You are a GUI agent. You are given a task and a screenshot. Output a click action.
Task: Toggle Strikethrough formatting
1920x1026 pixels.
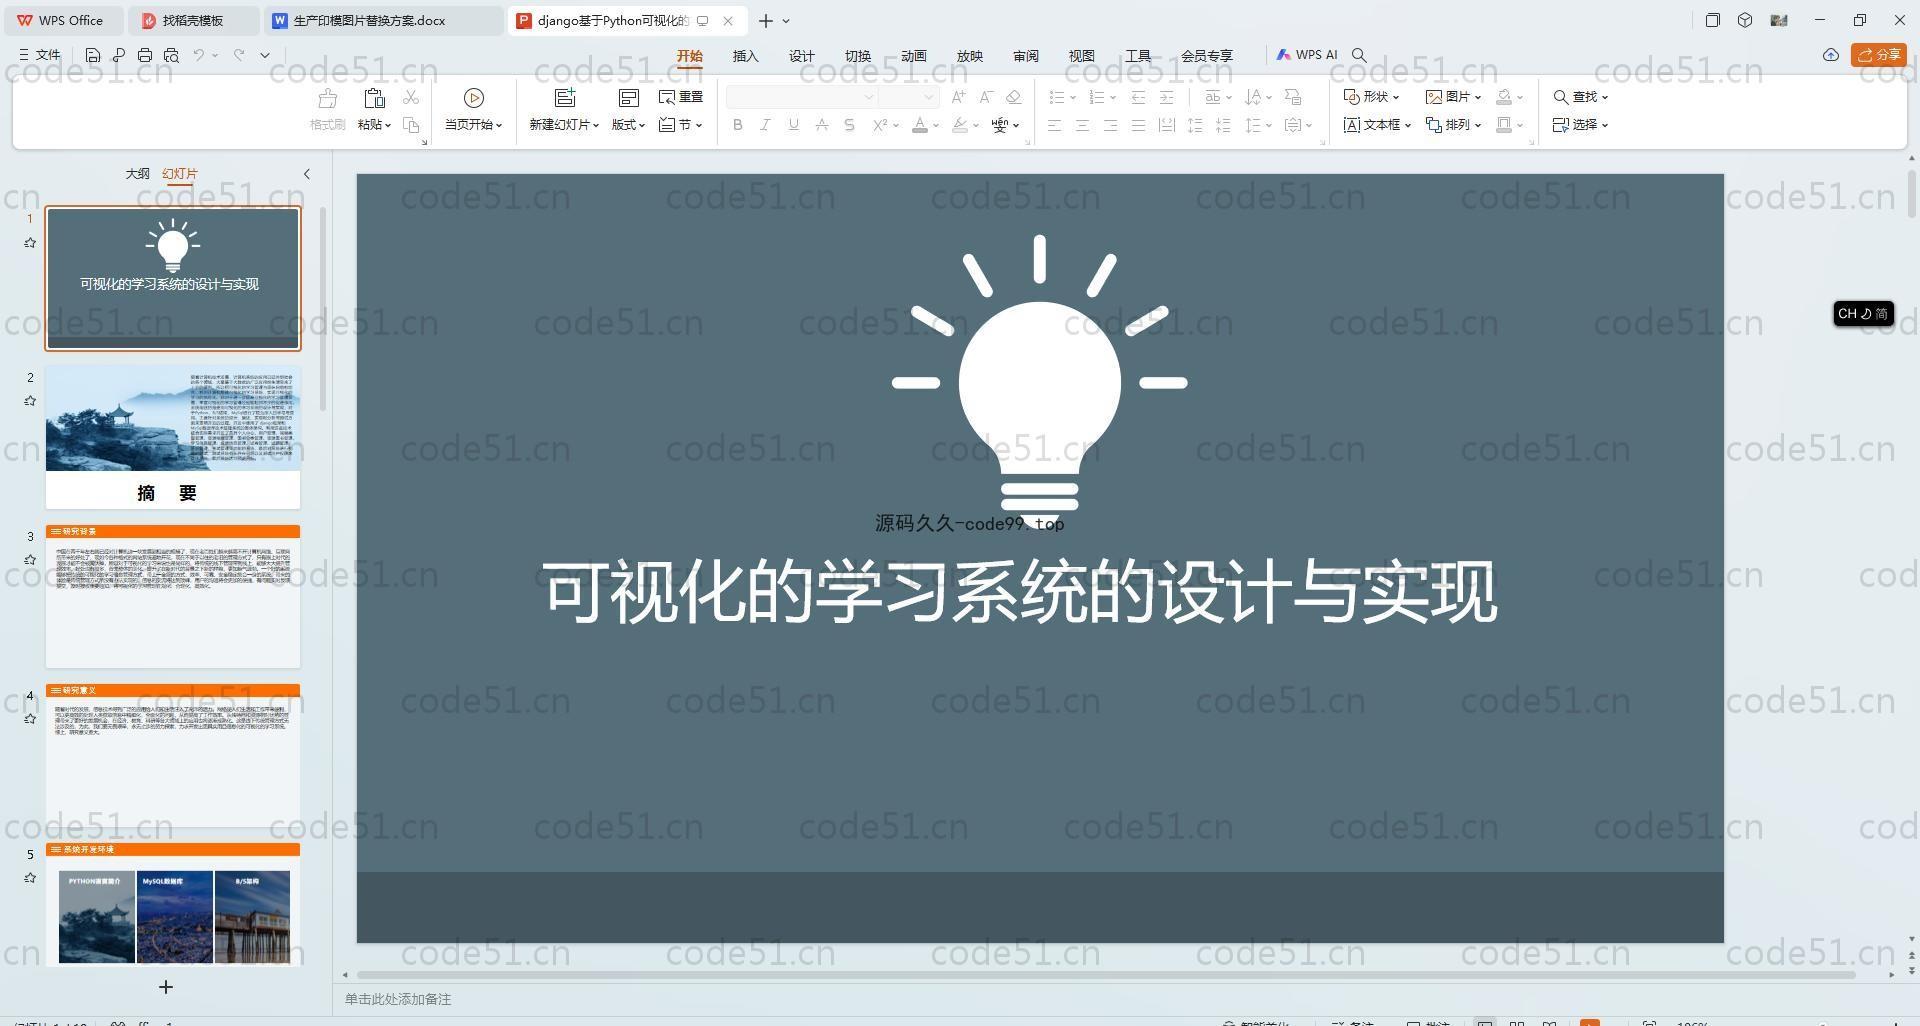pos(821,125)
